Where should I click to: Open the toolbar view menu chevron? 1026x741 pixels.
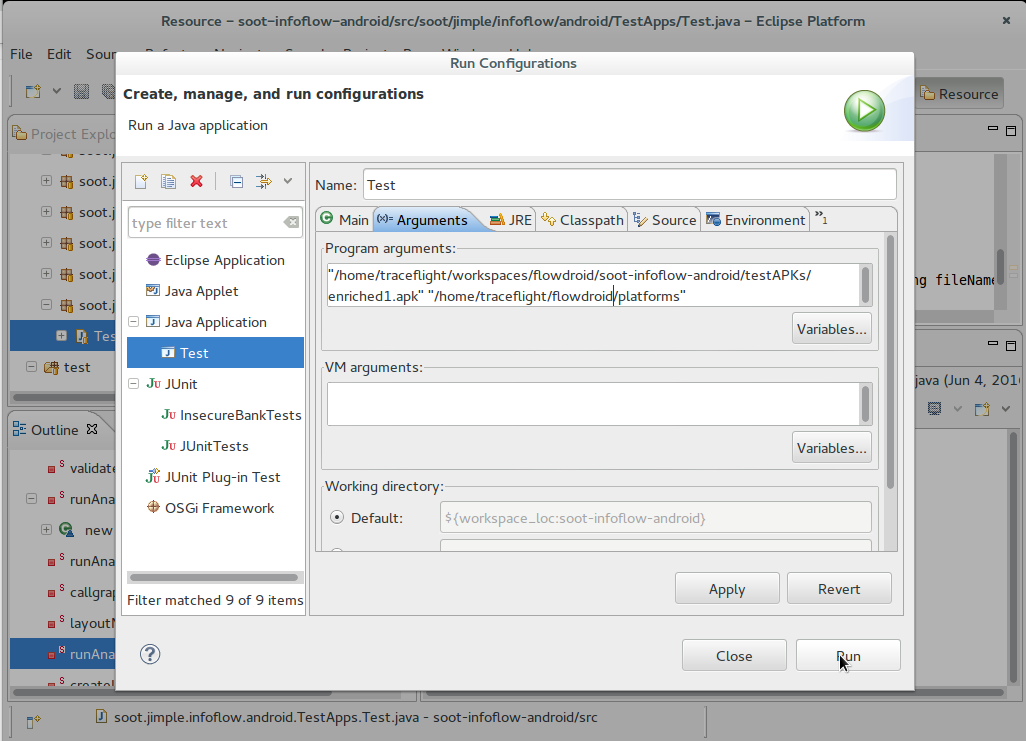coord(287,182)
